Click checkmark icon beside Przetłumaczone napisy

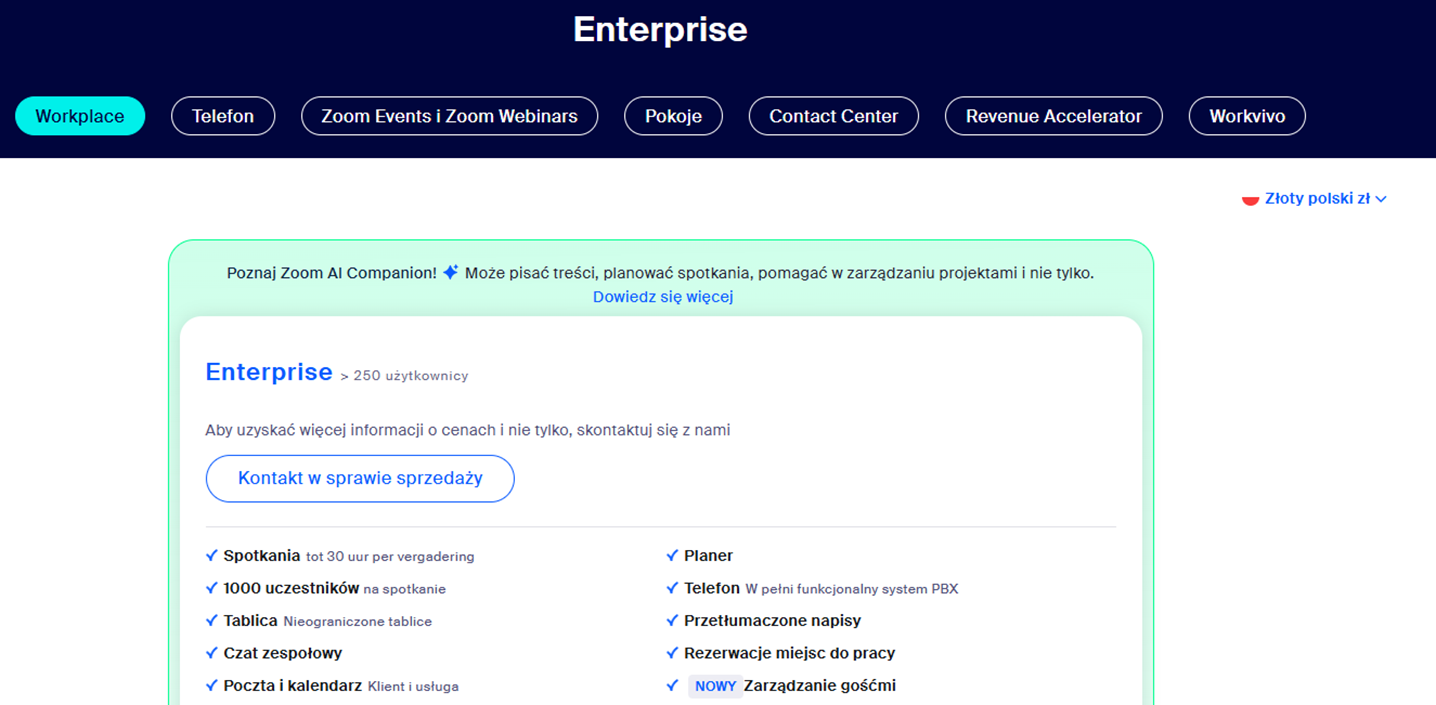(x=672, y=621)
